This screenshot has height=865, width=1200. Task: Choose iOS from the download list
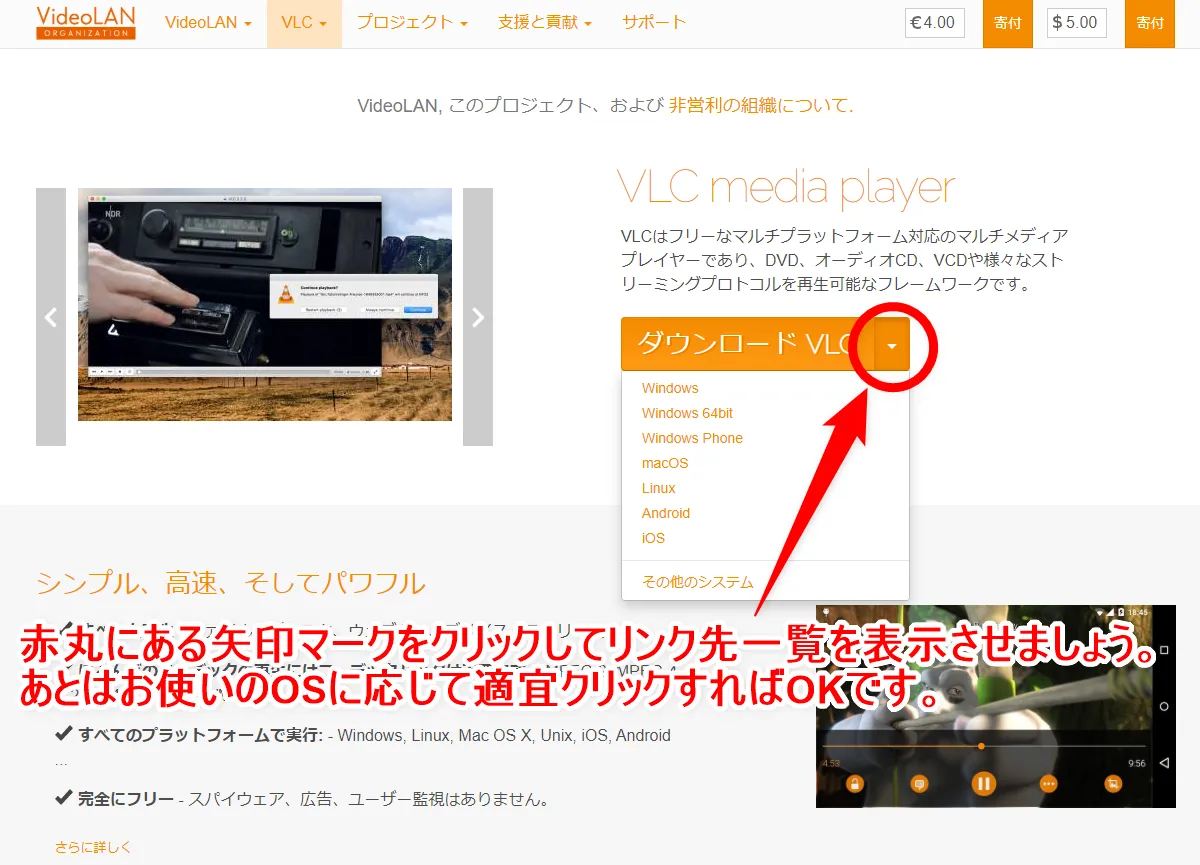(653, 538)
